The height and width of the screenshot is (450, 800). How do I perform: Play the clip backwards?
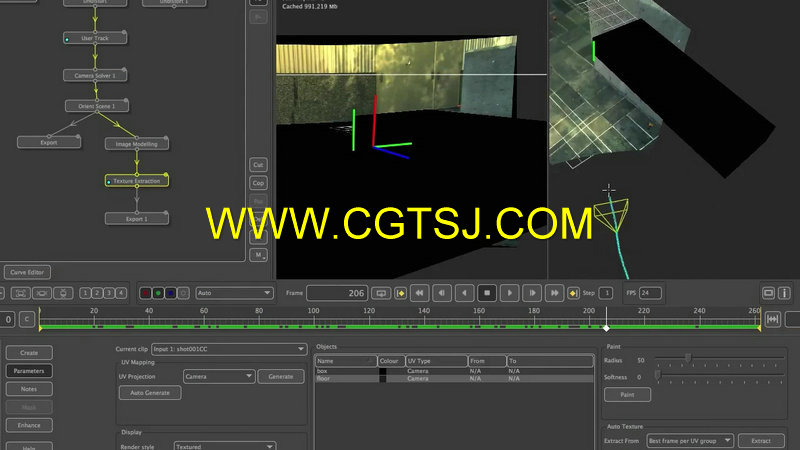[464, 293]
